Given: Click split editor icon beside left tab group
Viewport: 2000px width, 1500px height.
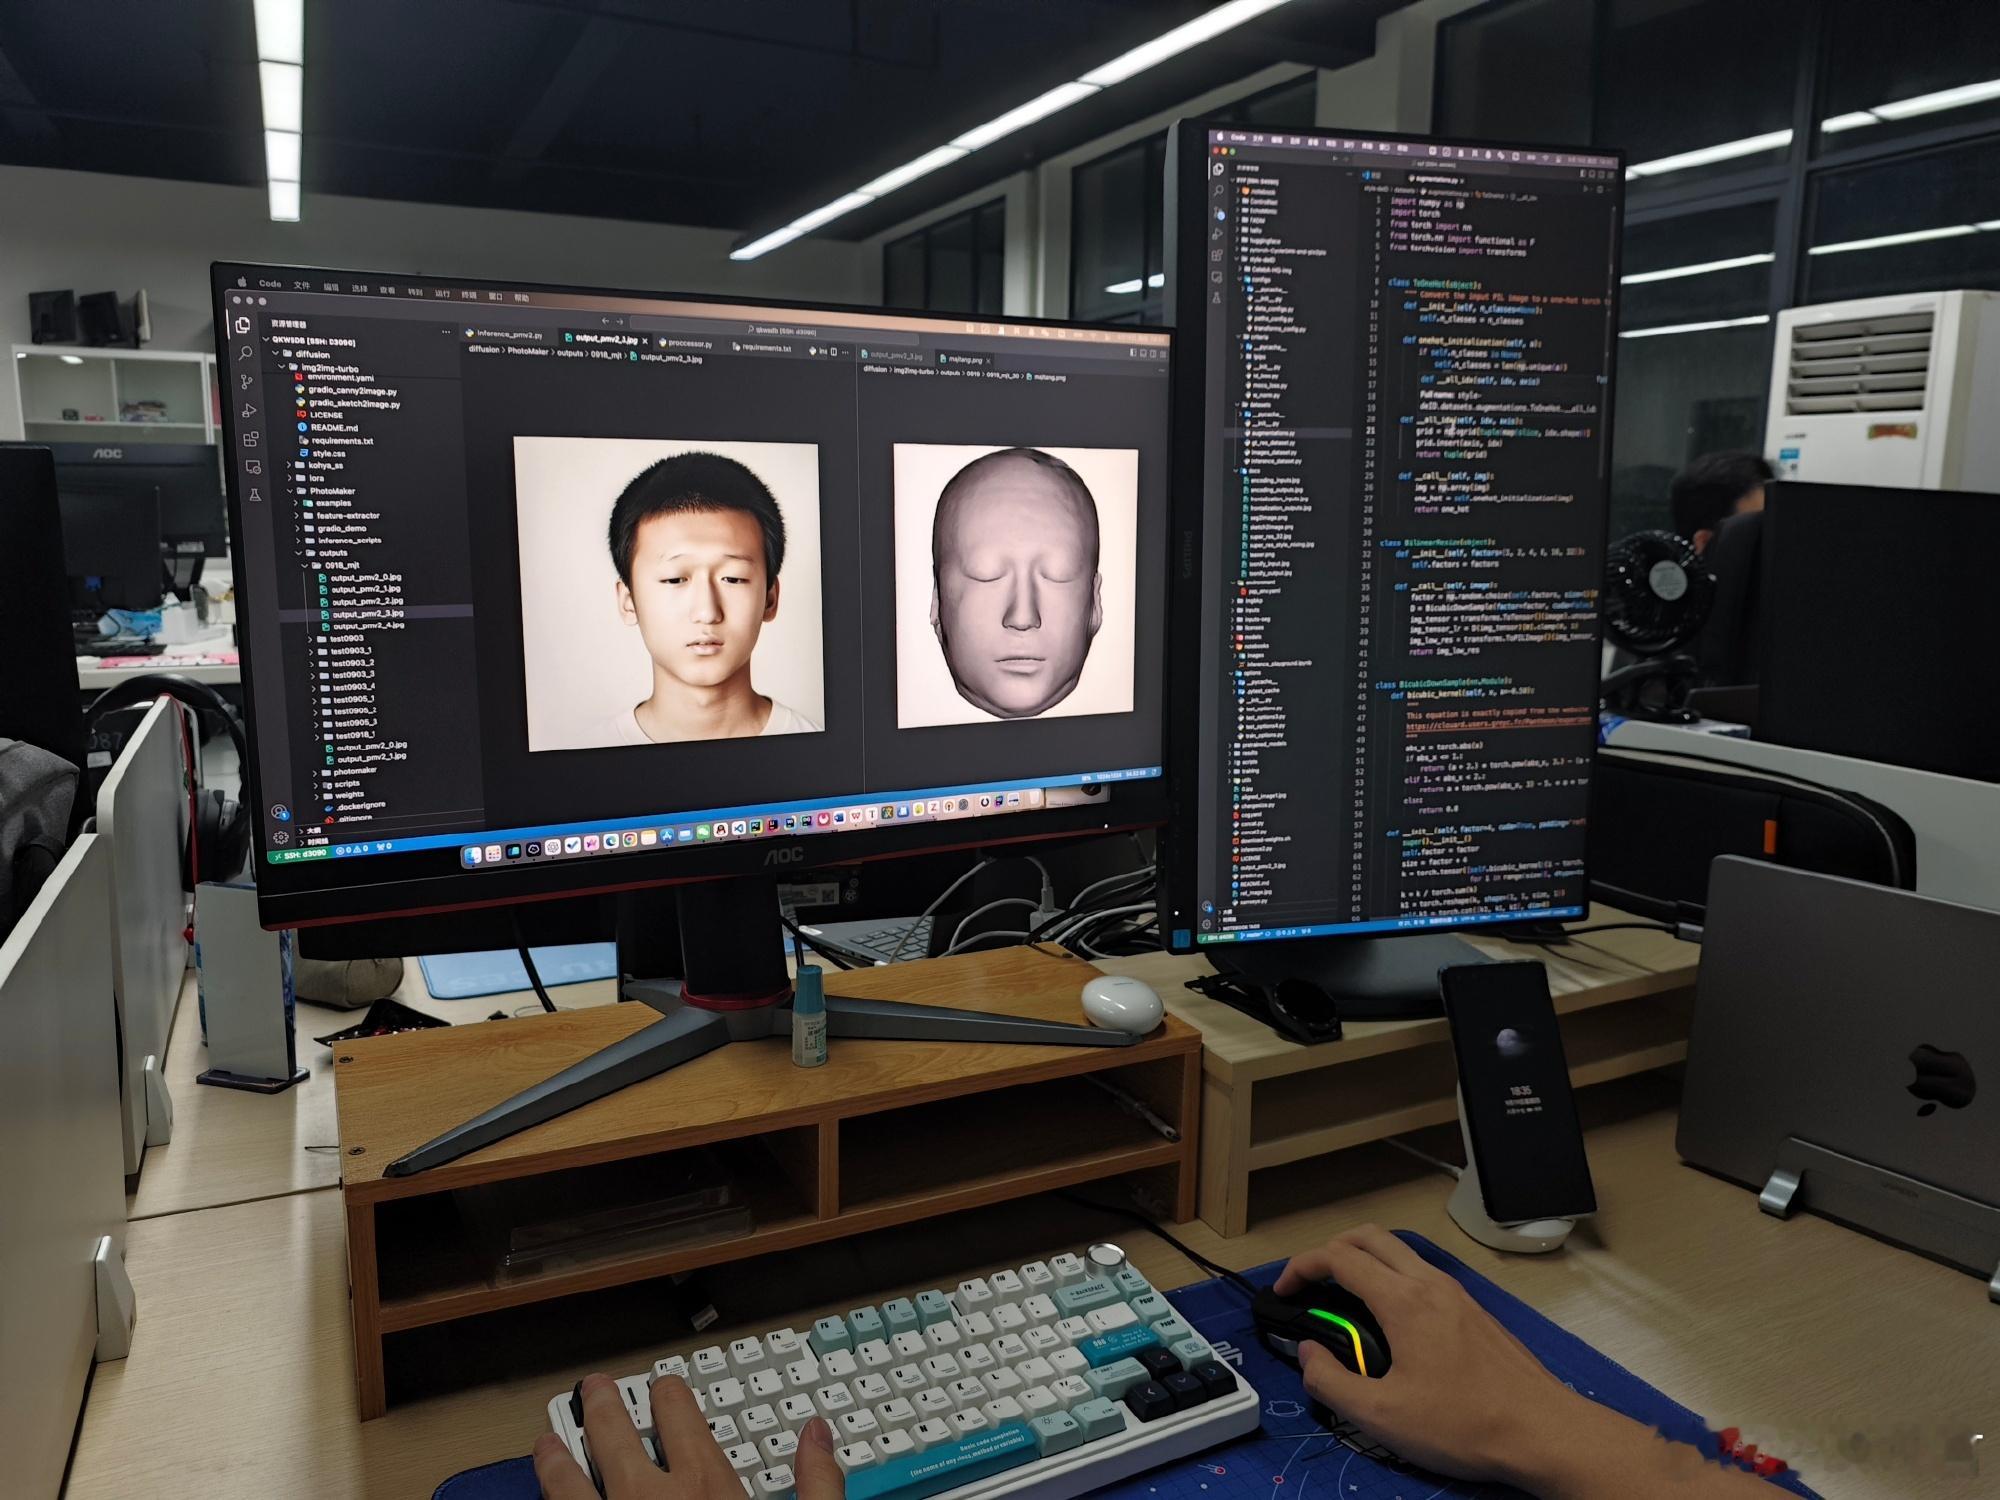Looking at the screenshot, I should pos(834,352).
